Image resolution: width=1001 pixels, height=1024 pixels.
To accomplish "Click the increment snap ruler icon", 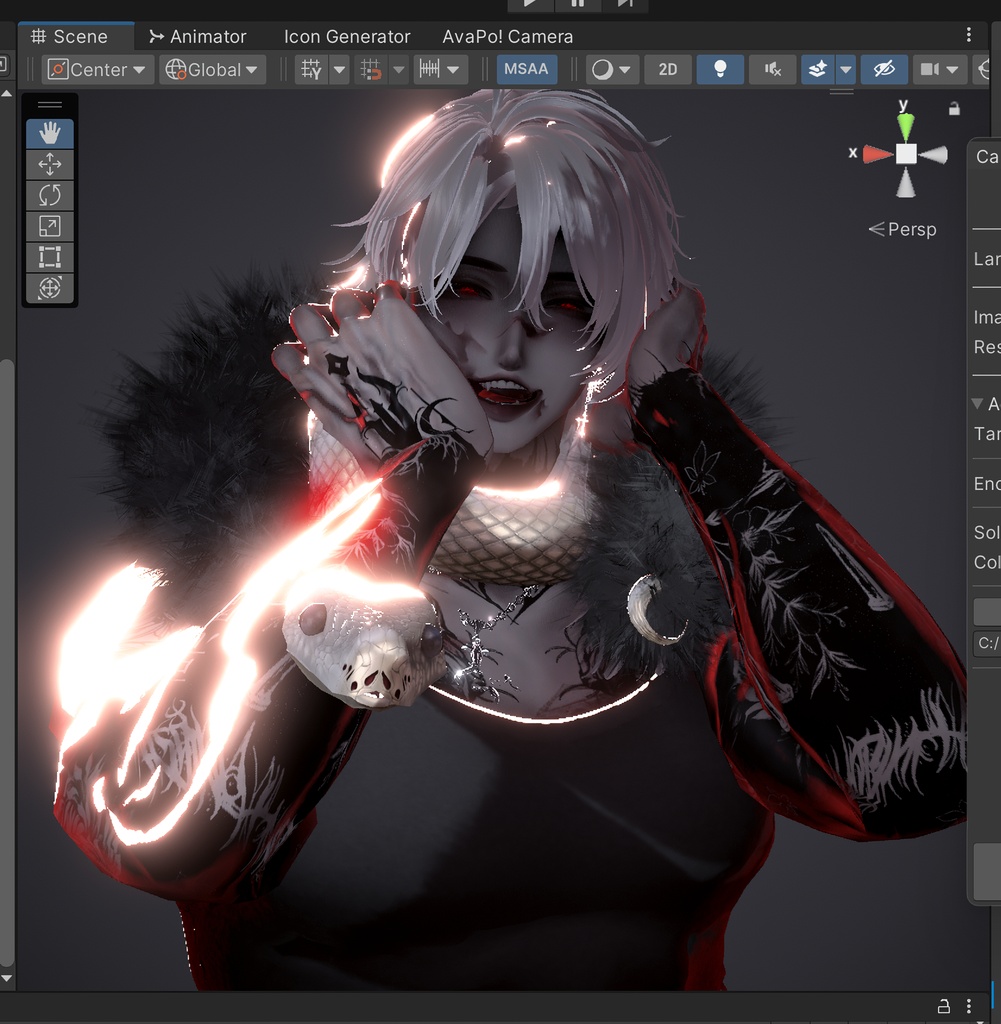I will pyautogui.click(x=429, y=69).
